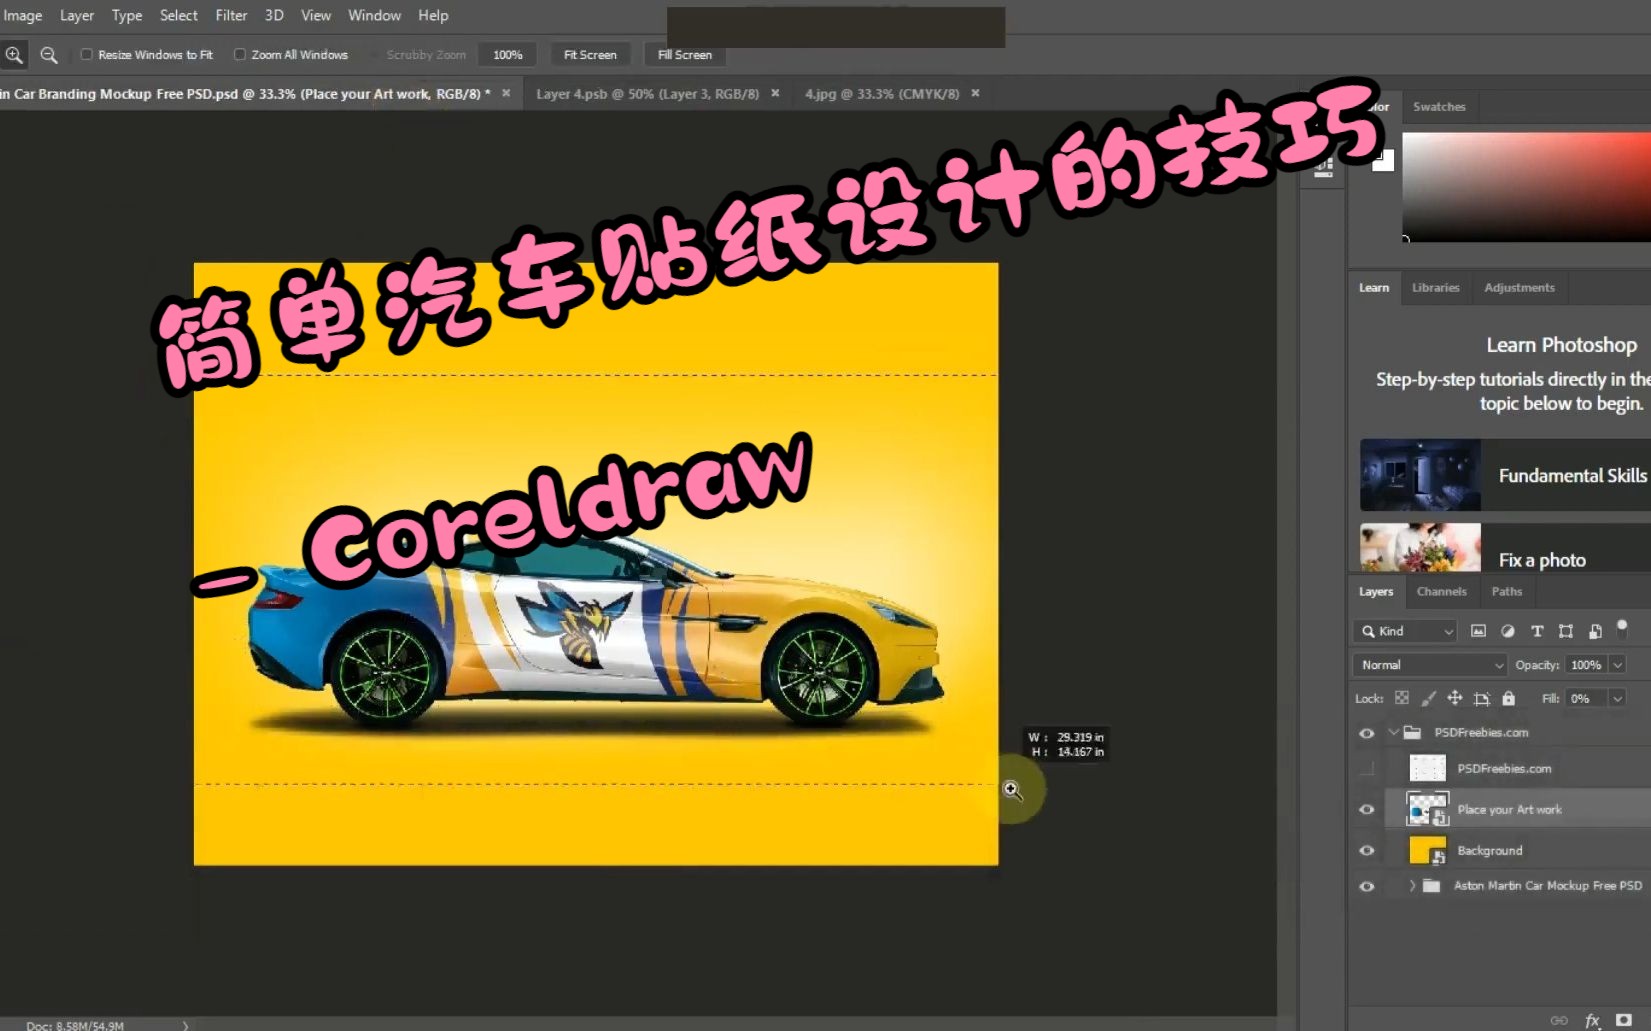Open the Window menu
Image resolution: width=1651 pixels, height=1031 pixels.
pos(374,15)
